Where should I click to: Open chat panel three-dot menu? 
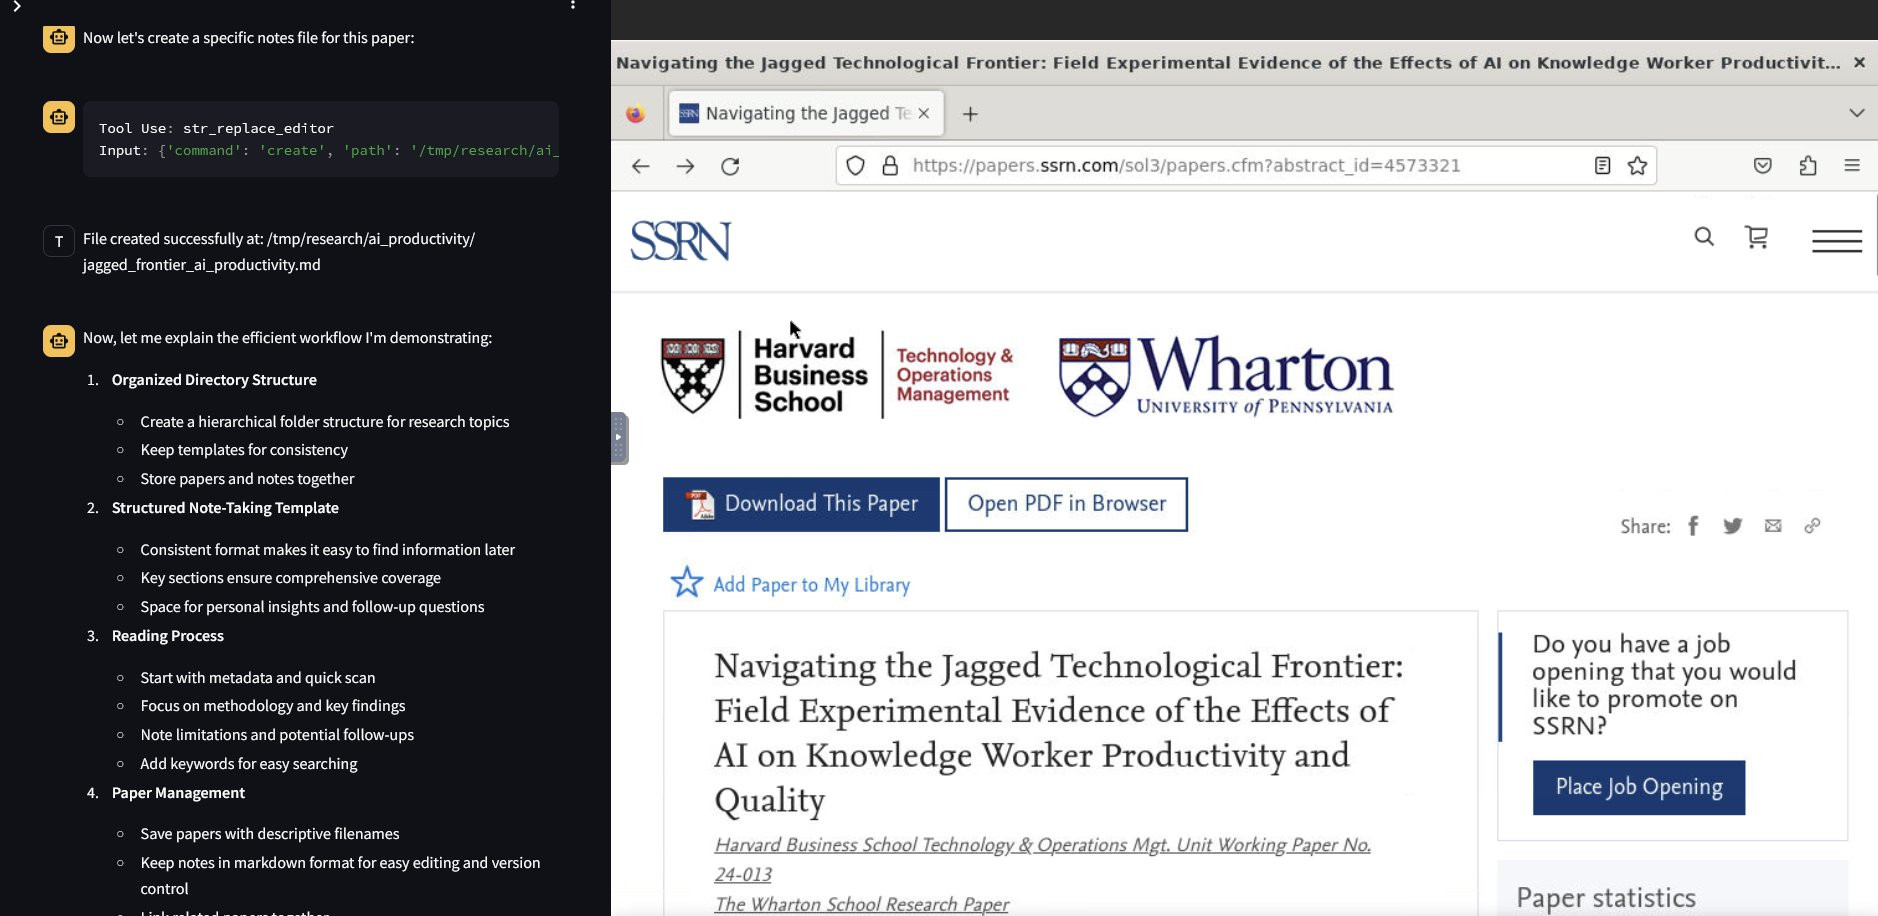pyautogui.click(x=573, y=5)
